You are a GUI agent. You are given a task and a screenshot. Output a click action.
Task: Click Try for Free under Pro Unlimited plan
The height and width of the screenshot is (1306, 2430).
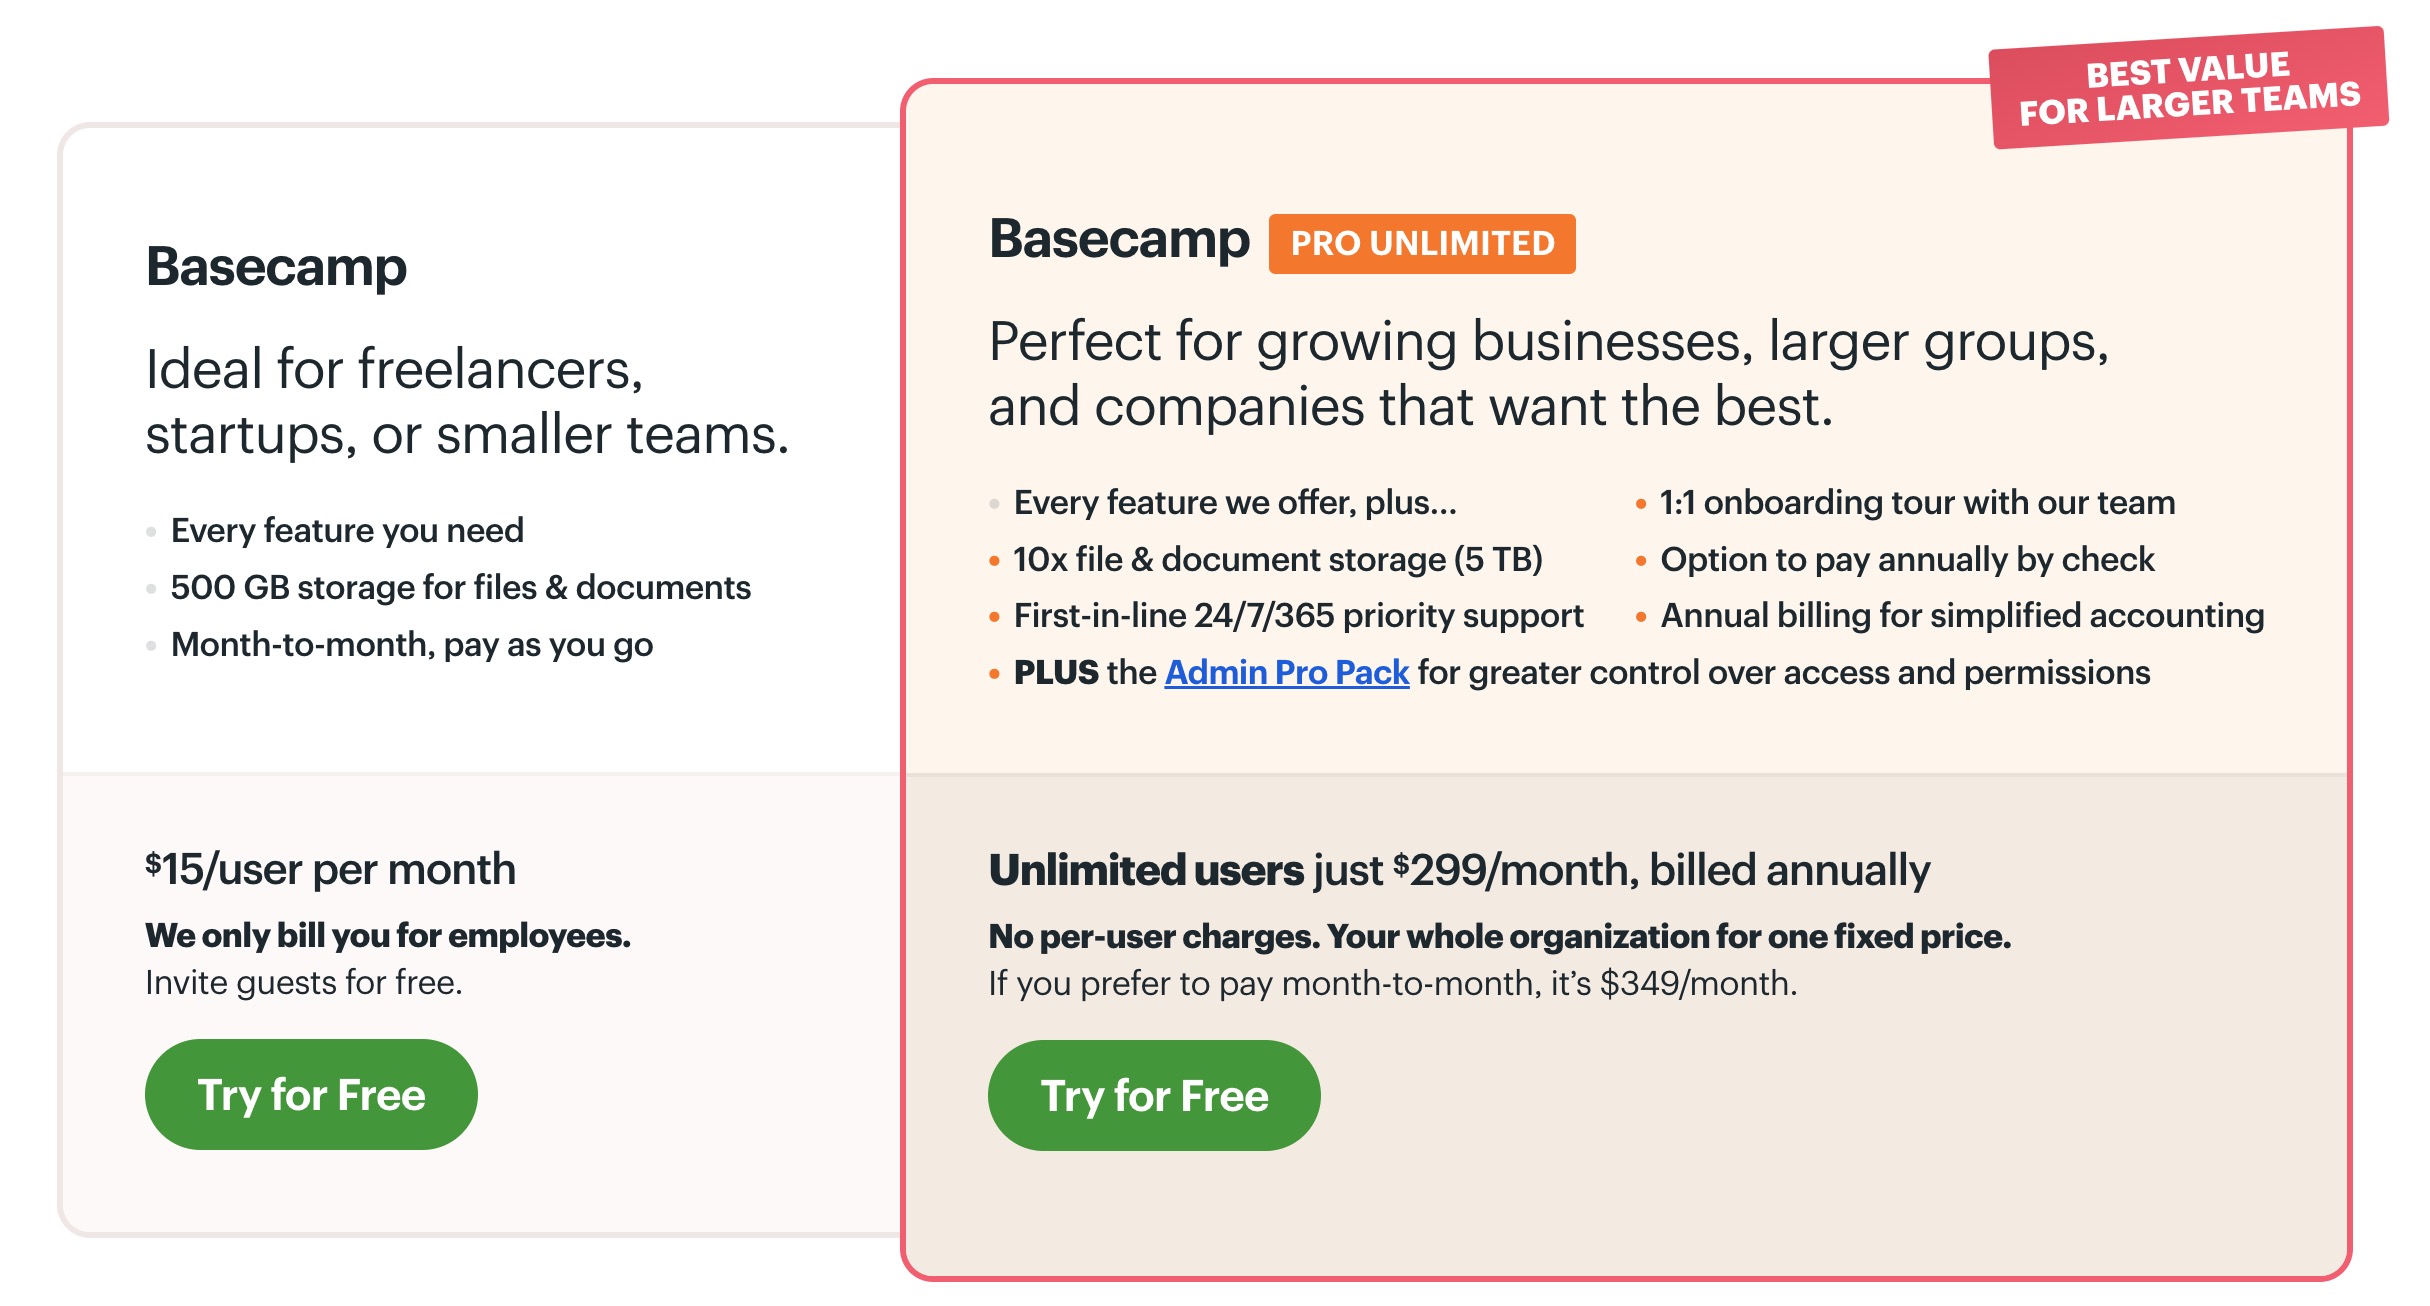(1154, 1095)
